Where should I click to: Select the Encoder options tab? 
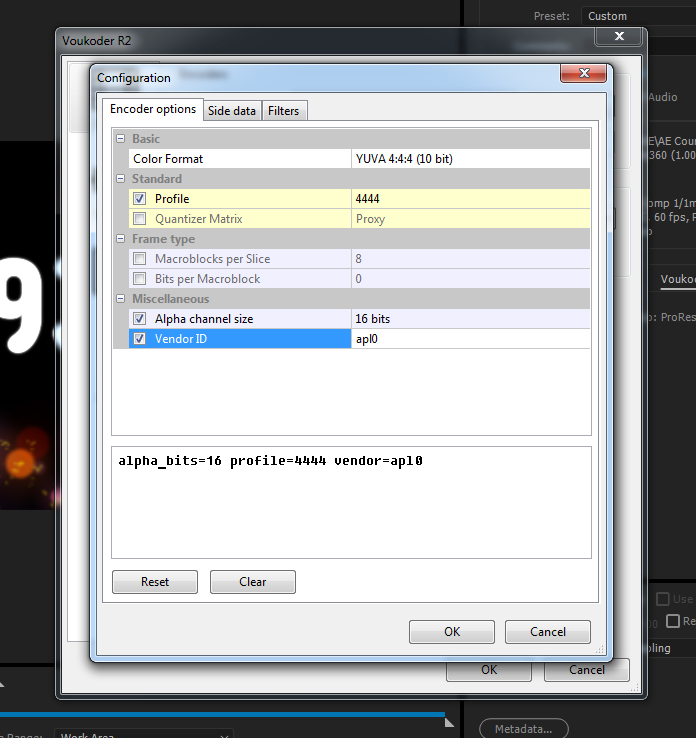tap(152, 109)
